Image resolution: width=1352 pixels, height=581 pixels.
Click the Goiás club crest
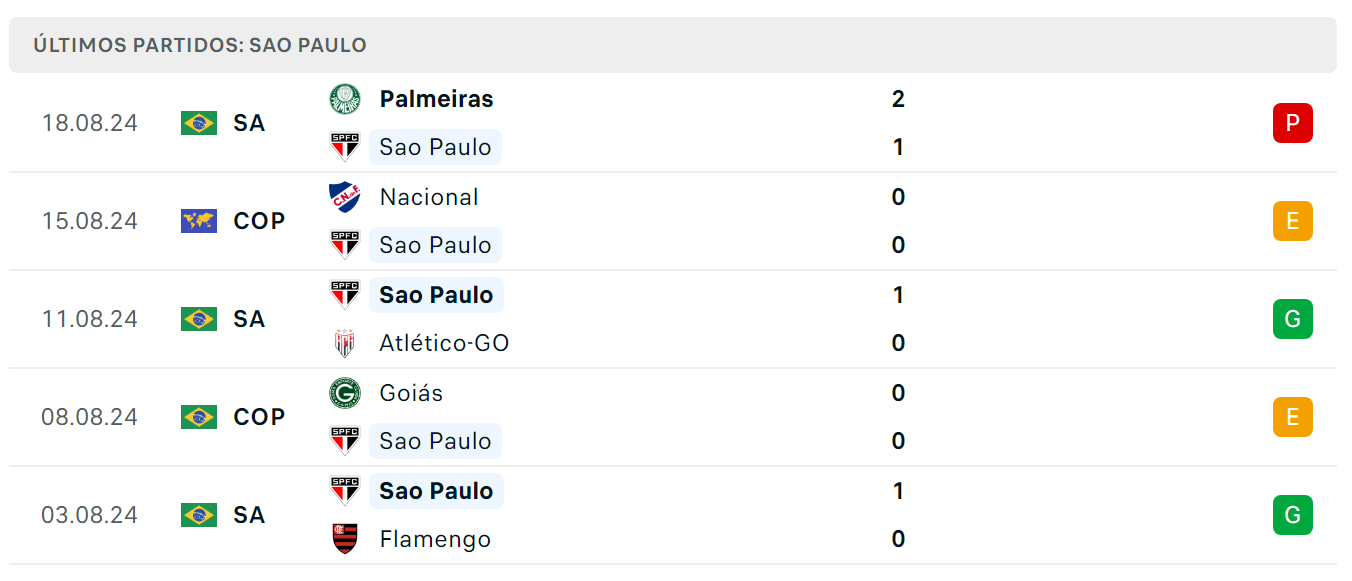[x=345, y=393]
